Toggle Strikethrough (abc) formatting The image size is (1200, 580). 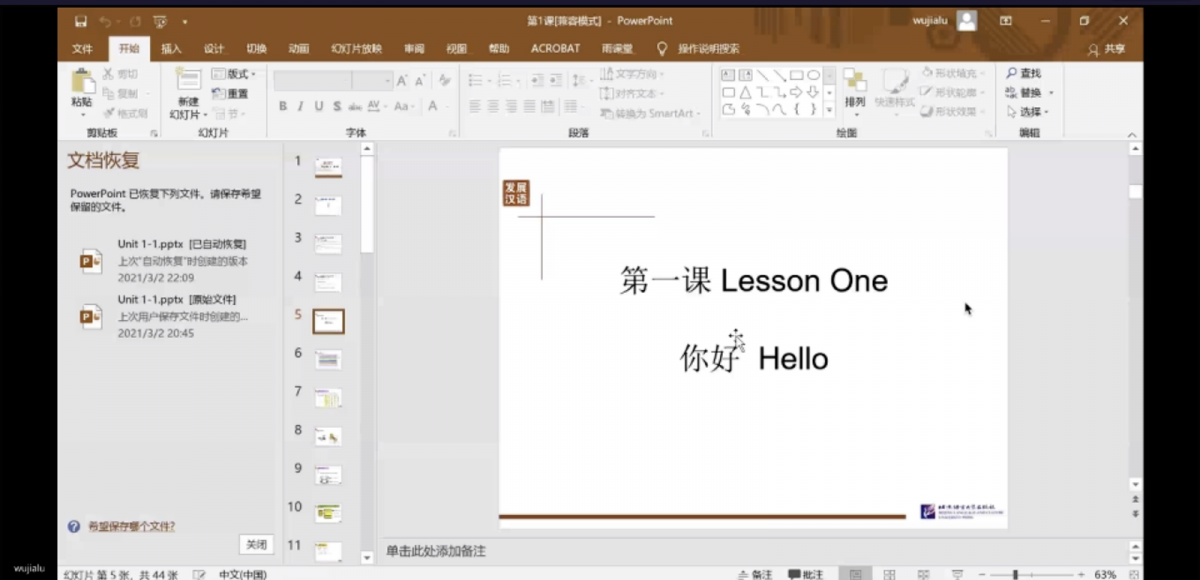tap(355, 106)
